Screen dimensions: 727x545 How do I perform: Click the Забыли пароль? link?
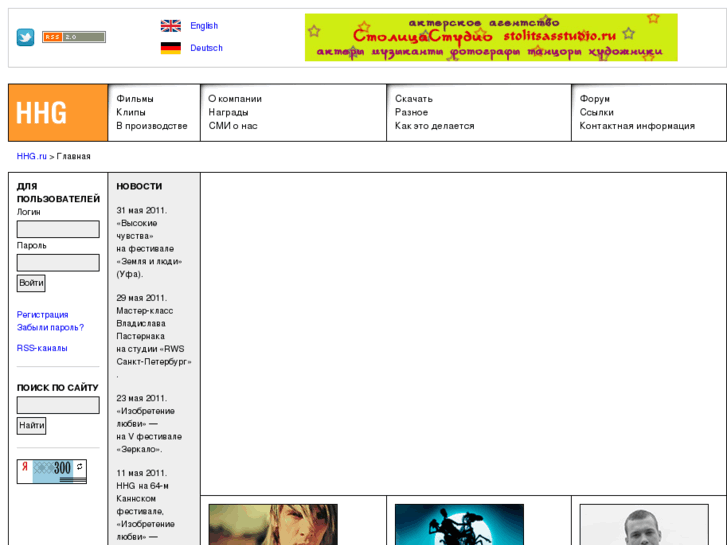pyautogui.click(x=50, y=327)
